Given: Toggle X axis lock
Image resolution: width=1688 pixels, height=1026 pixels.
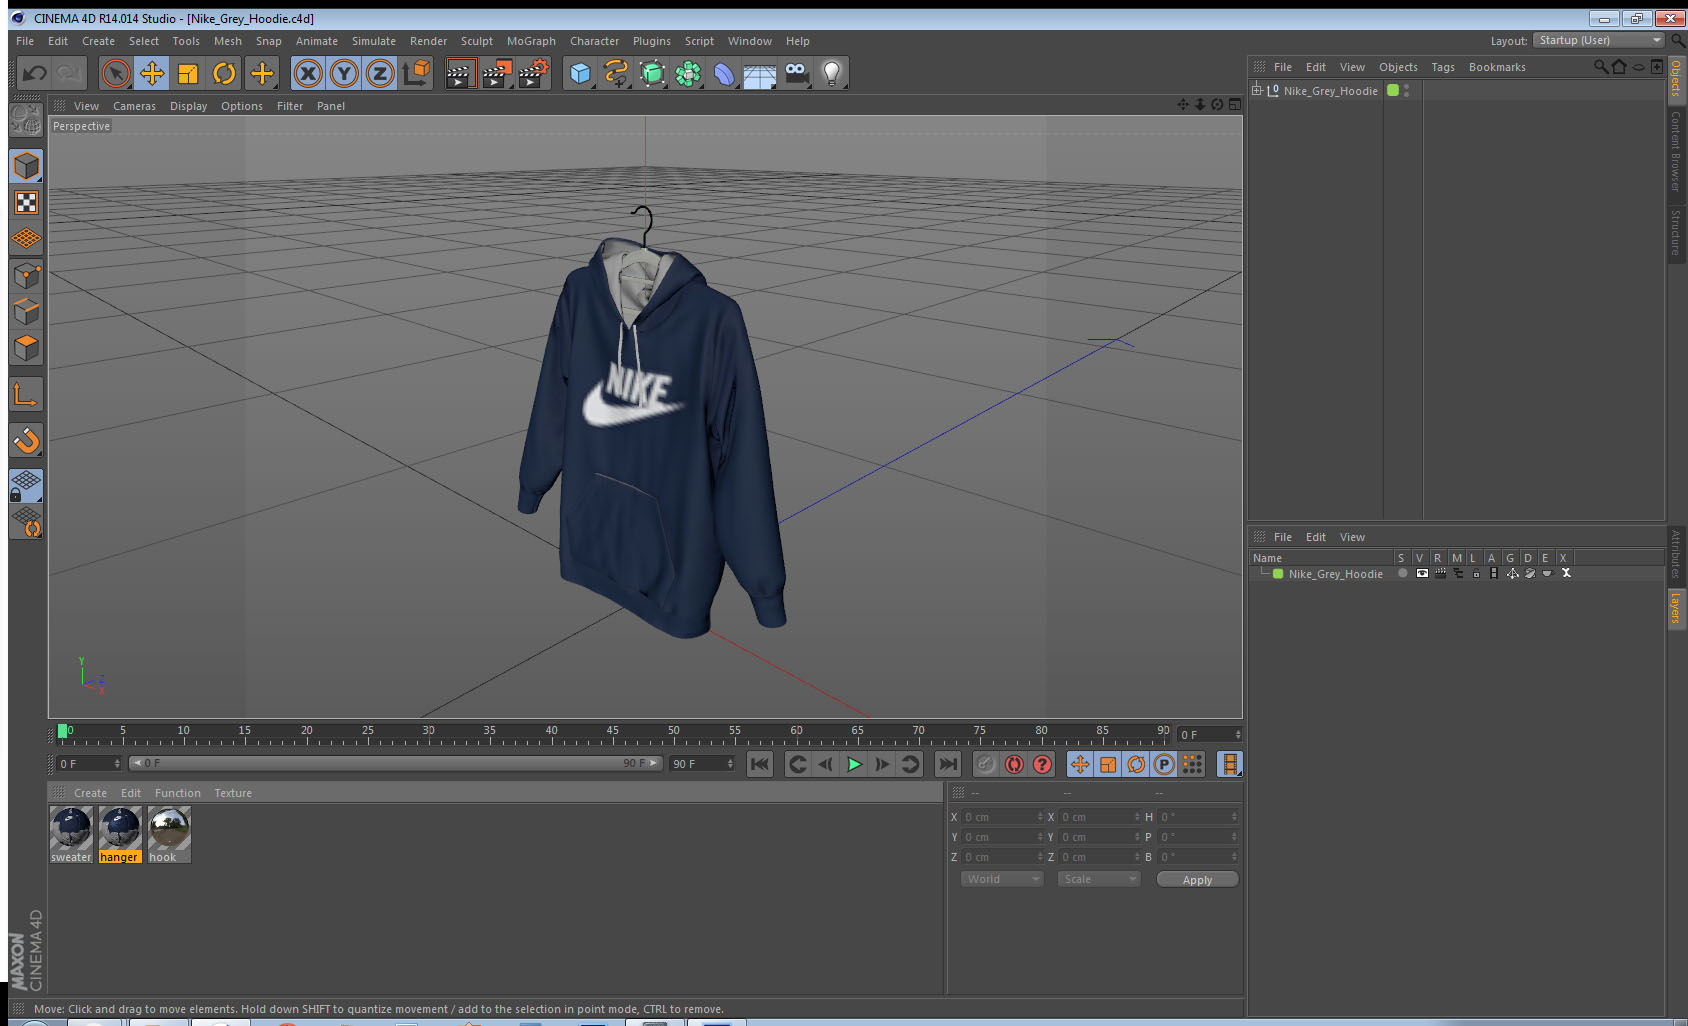Looking at the screenshot, I should tap(308, 73).
